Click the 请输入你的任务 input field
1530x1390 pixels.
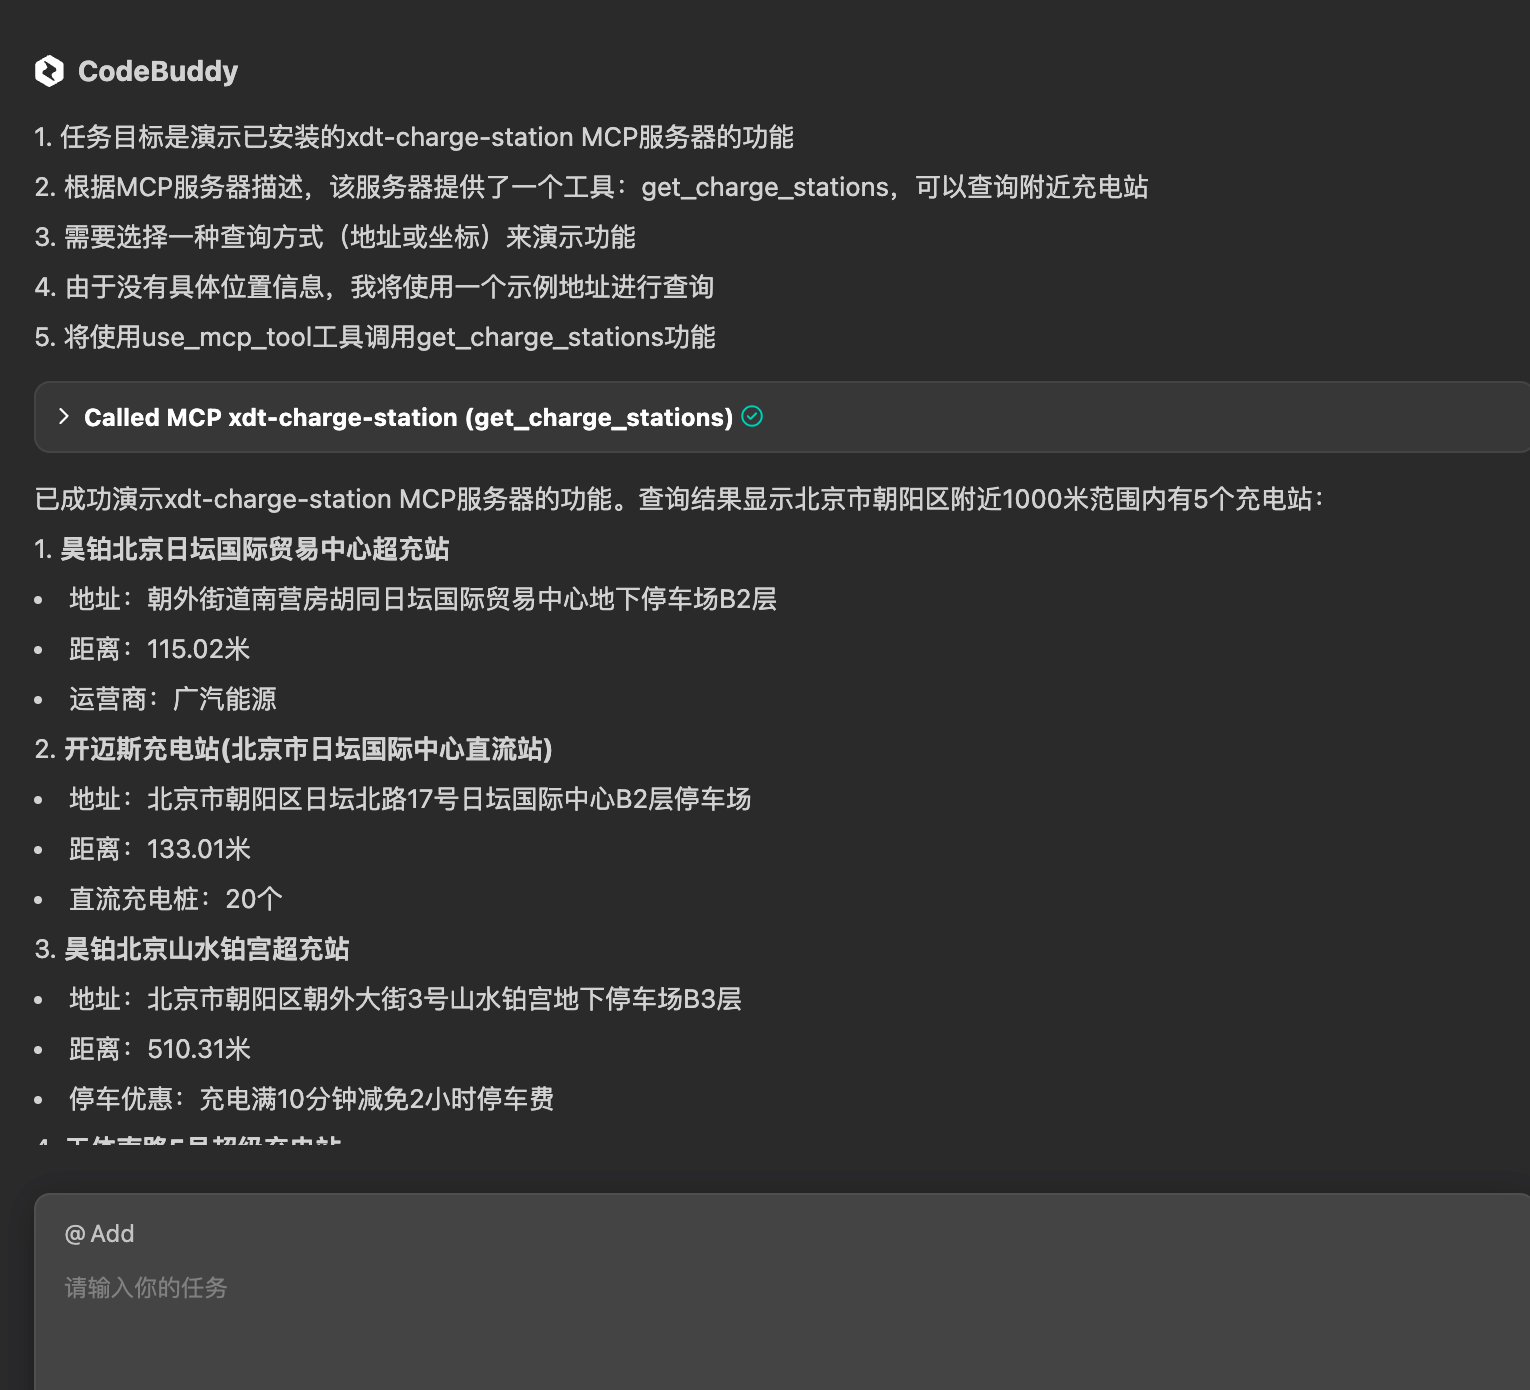tap(146, 1288)
